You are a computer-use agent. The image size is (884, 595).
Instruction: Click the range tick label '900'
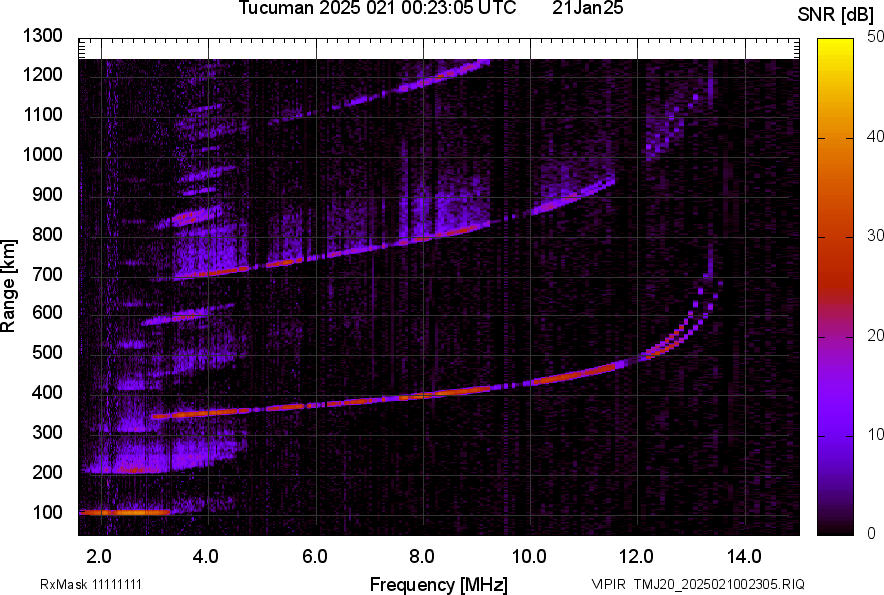47,195
